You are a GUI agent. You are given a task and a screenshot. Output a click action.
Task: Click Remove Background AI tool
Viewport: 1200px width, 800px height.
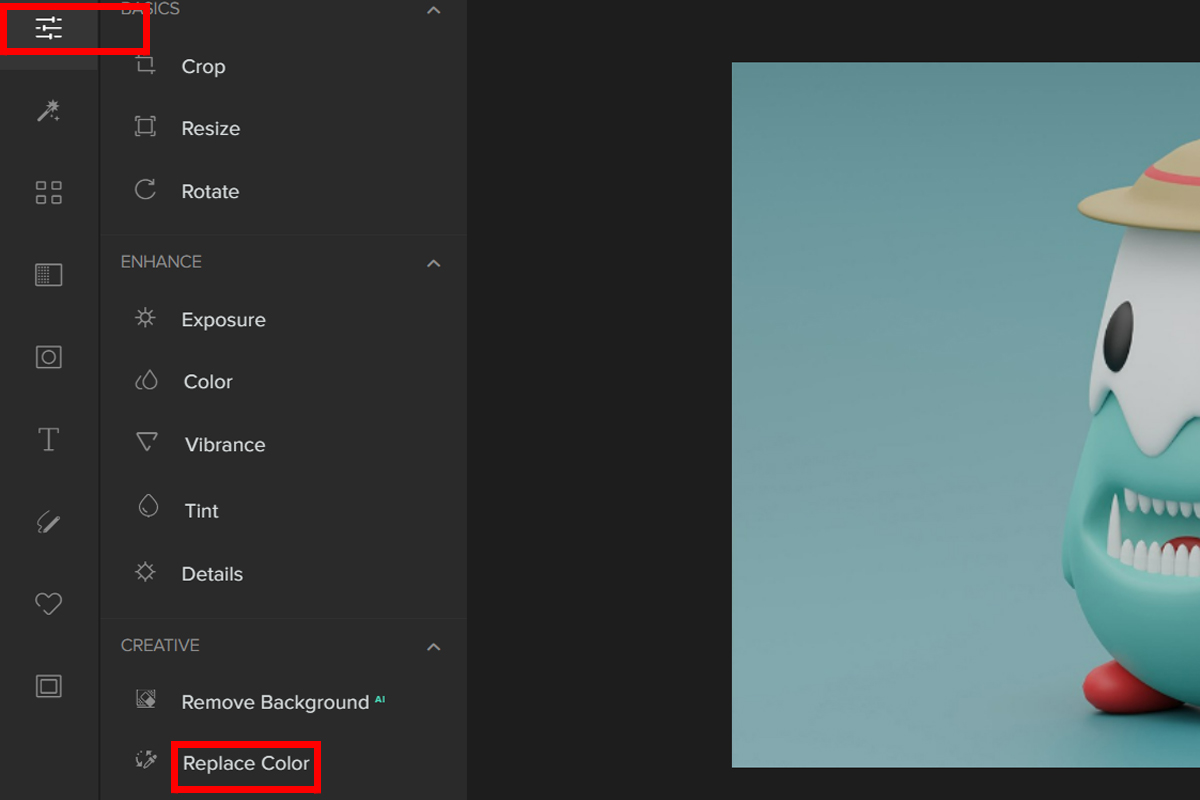(x=275, y=703)
